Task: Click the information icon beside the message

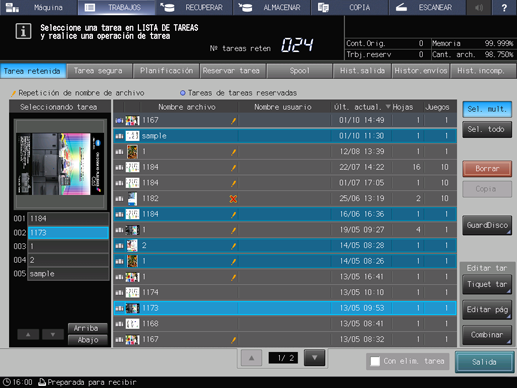Action: coord(23,31)
